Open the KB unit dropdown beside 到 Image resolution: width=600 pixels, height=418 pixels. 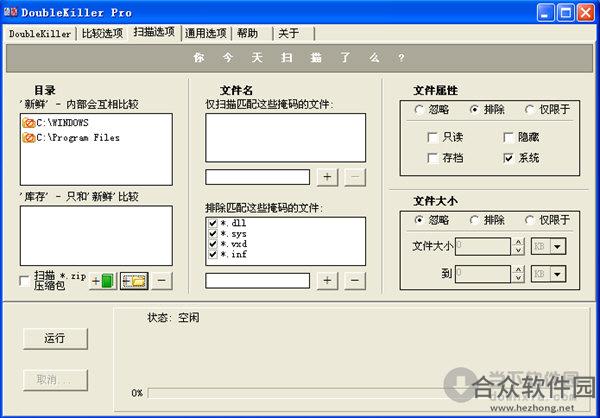point(558,274)
